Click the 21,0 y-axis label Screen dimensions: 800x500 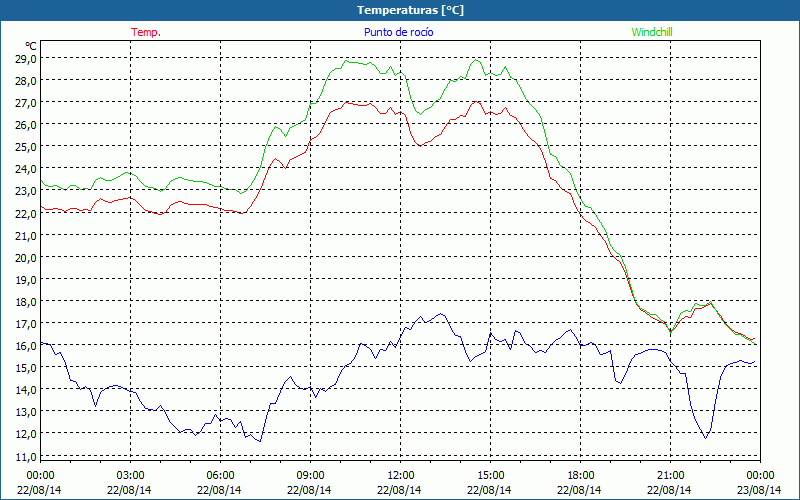point(26,235)
